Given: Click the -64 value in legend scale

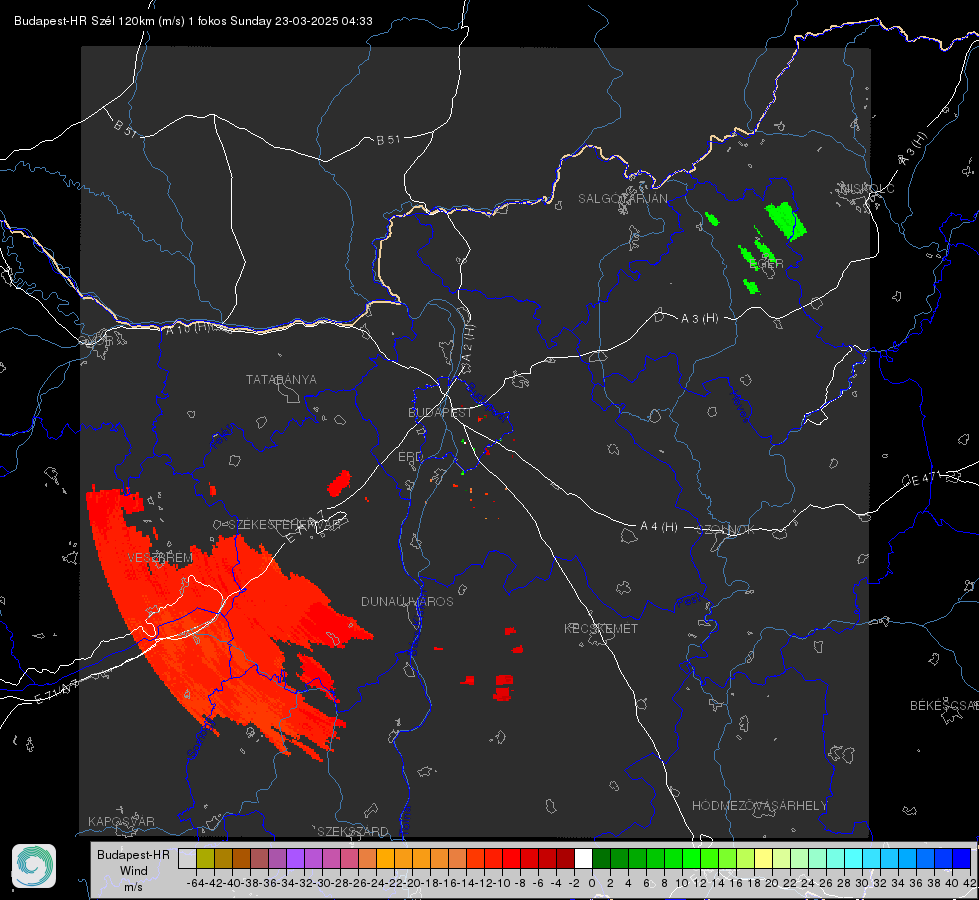Looking at the screenshot, I should [195, 883].
